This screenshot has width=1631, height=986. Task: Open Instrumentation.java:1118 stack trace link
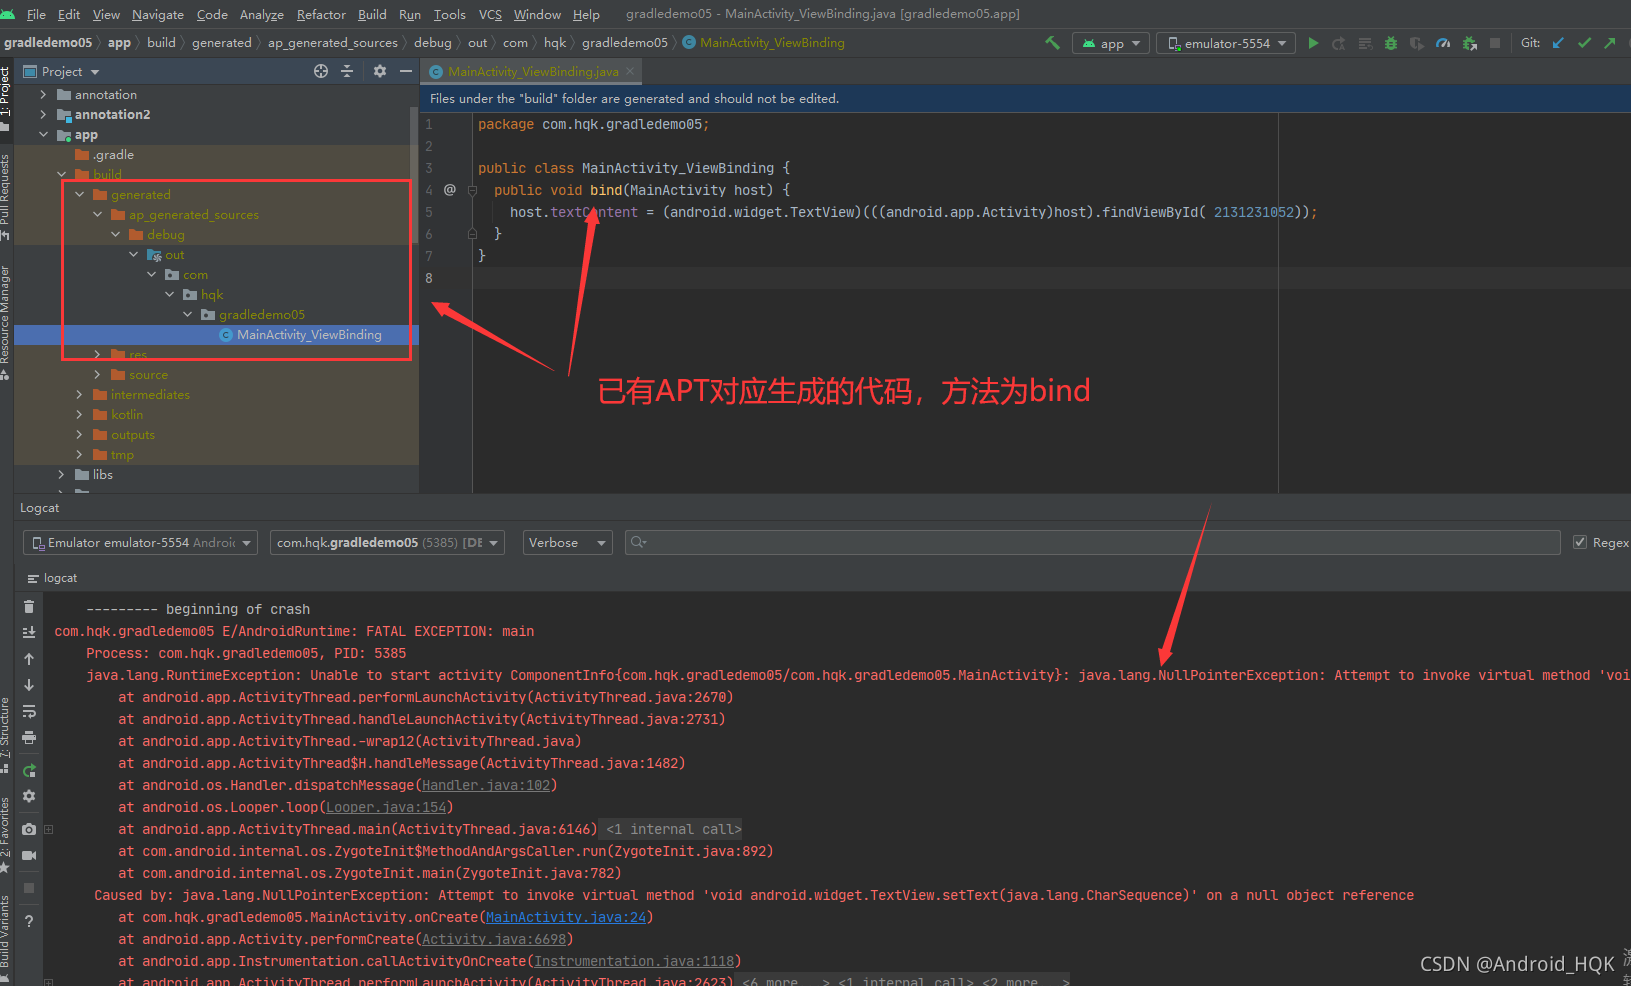[634, 961]
